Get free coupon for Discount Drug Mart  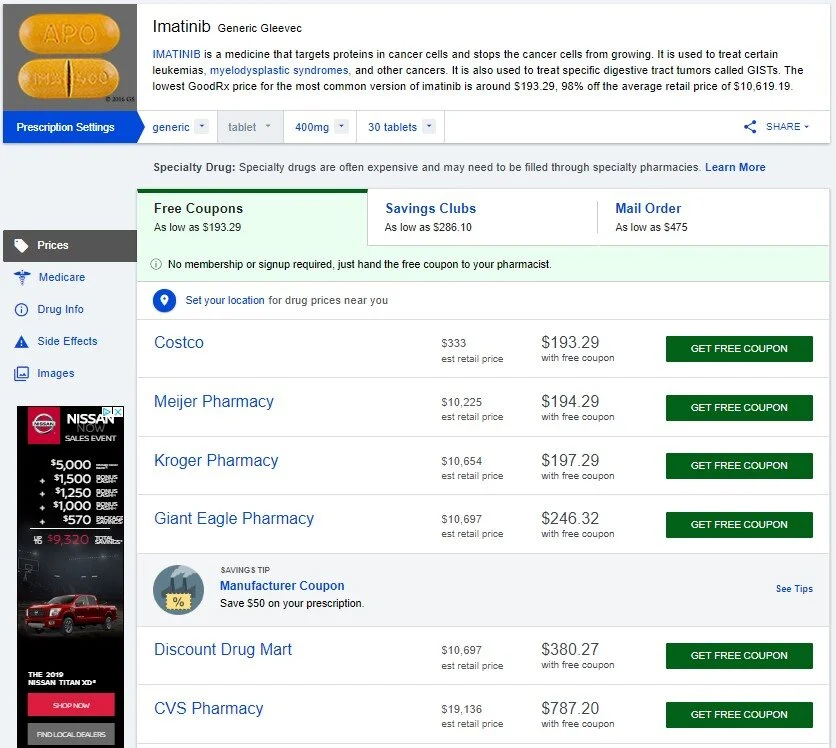(739, 656)
